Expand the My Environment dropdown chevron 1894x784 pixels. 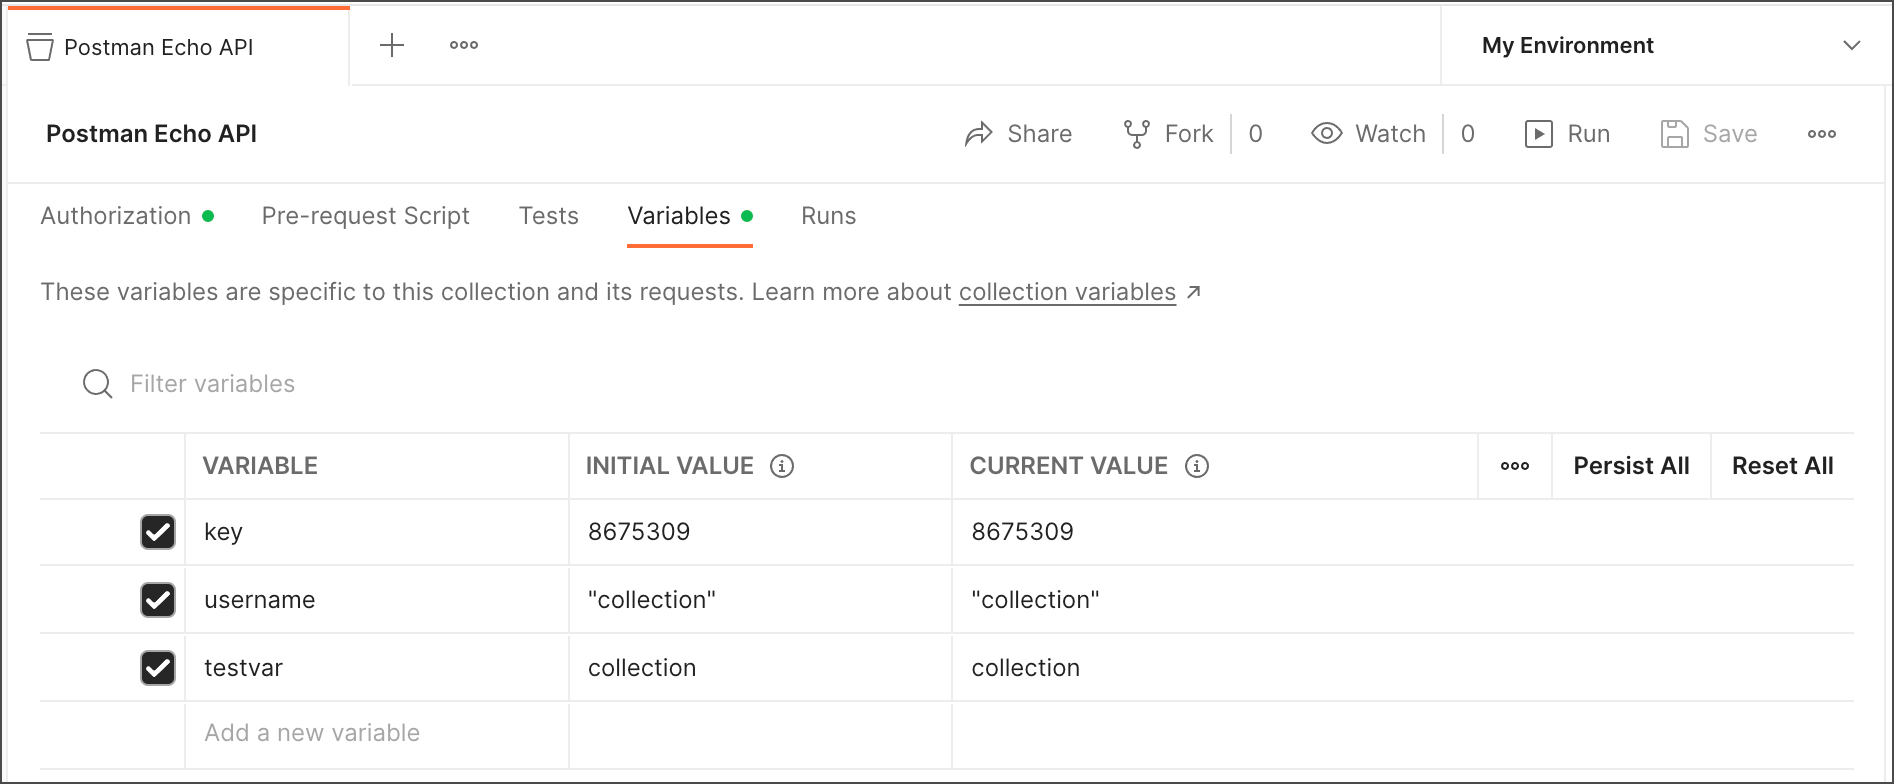point(1852,46)
